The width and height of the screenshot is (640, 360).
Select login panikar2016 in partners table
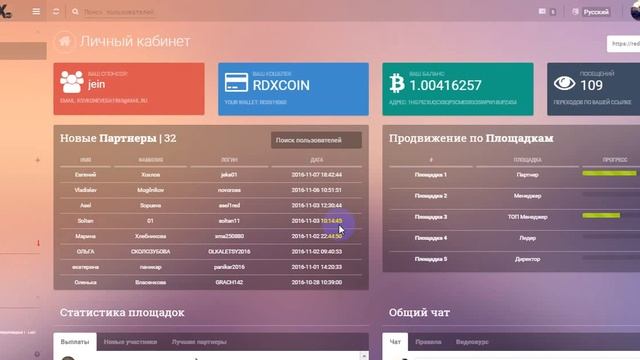[x=229, y=267]
